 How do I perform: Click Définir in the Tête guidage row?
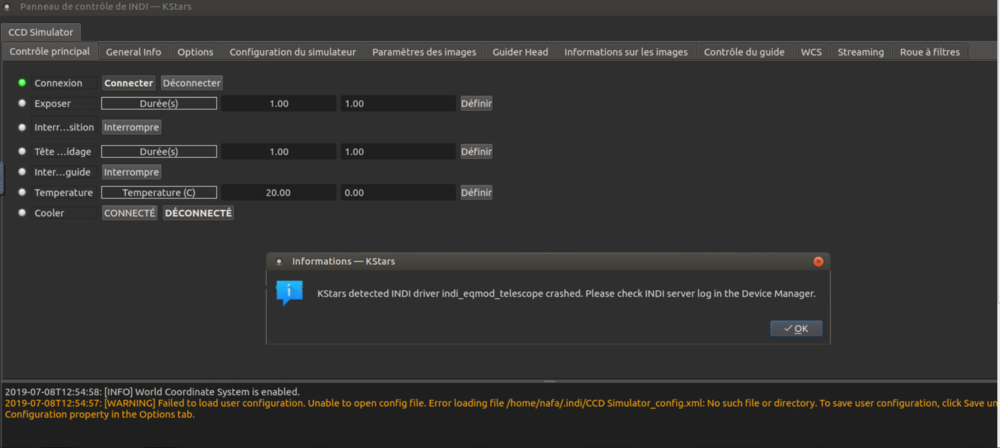pyautogui.click(x=476, y=152)
